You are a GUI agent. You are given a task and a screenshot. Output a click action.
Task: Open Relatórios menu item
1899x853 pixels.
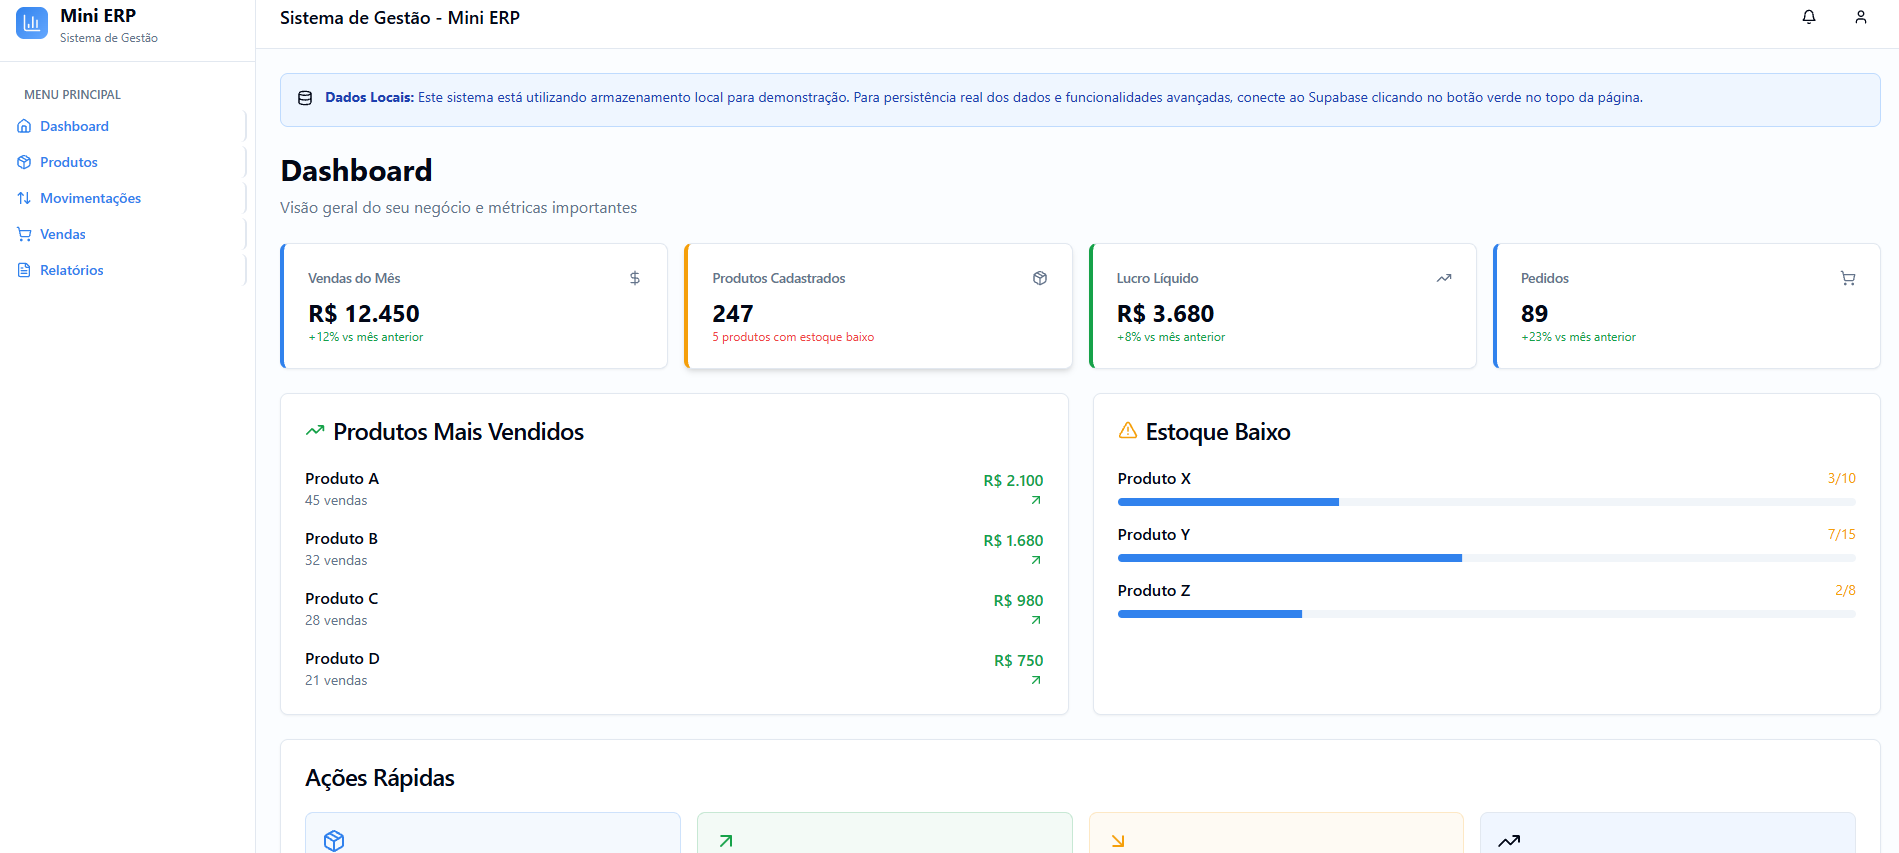pyautogui.click(x=126, y=270)
